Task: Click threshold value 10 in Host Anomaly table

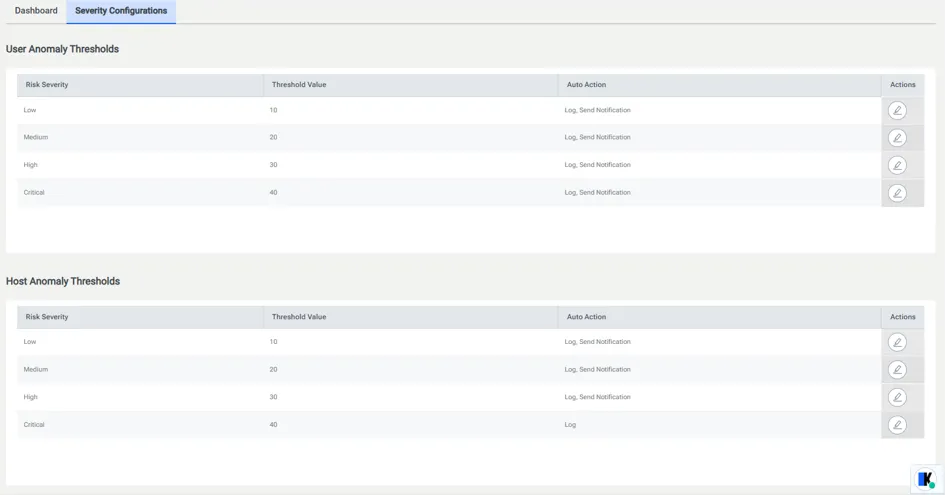Action: [x=274, y=342]
